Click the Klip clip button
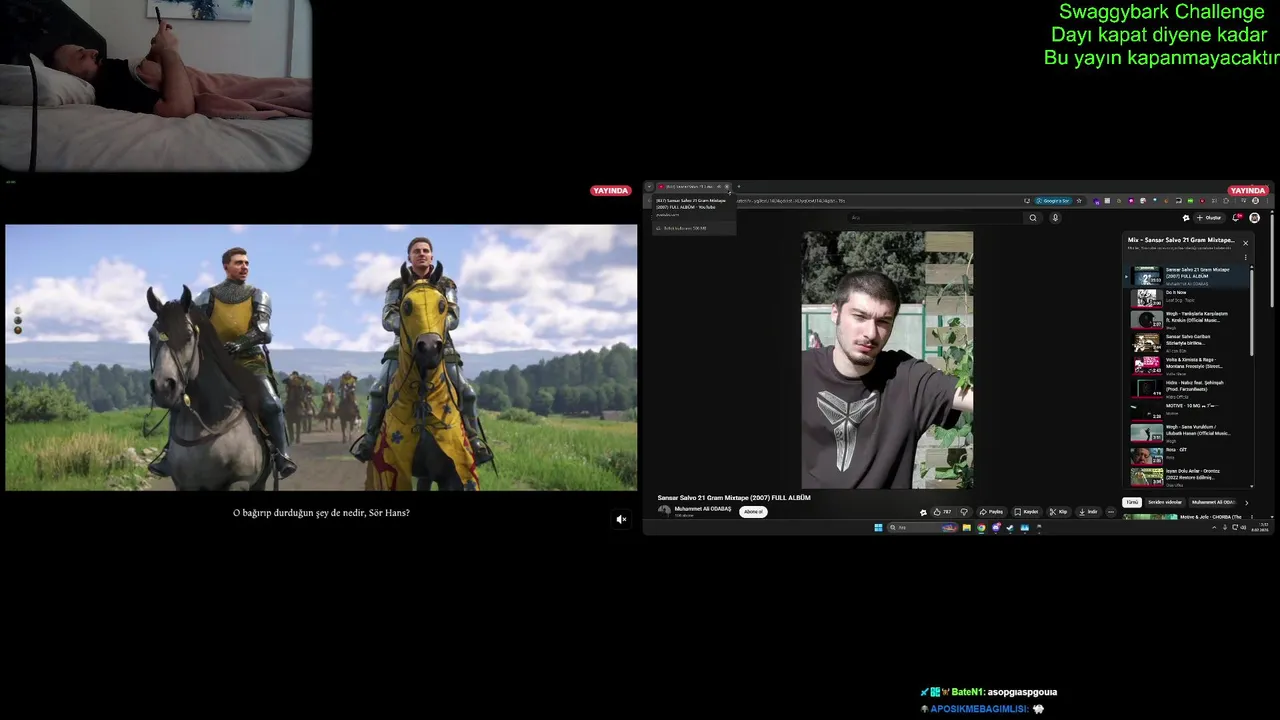Viewport: 1280px width, 720px height. click(1058, 512)
